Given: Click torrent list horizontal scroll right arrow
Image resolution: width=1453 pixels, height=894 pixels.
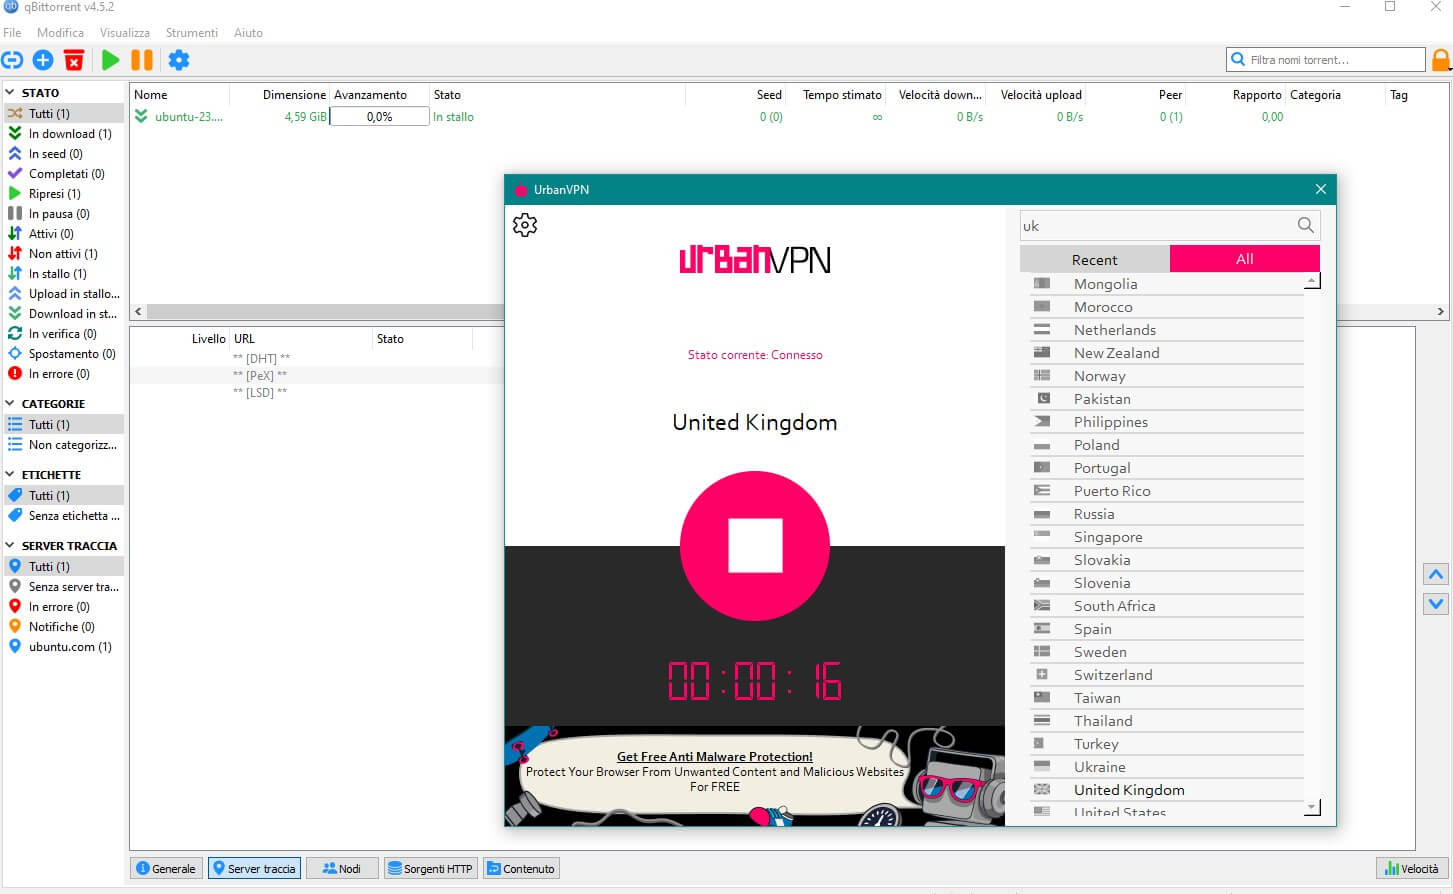Looking at the screenshot, I should coord(1440,311).
